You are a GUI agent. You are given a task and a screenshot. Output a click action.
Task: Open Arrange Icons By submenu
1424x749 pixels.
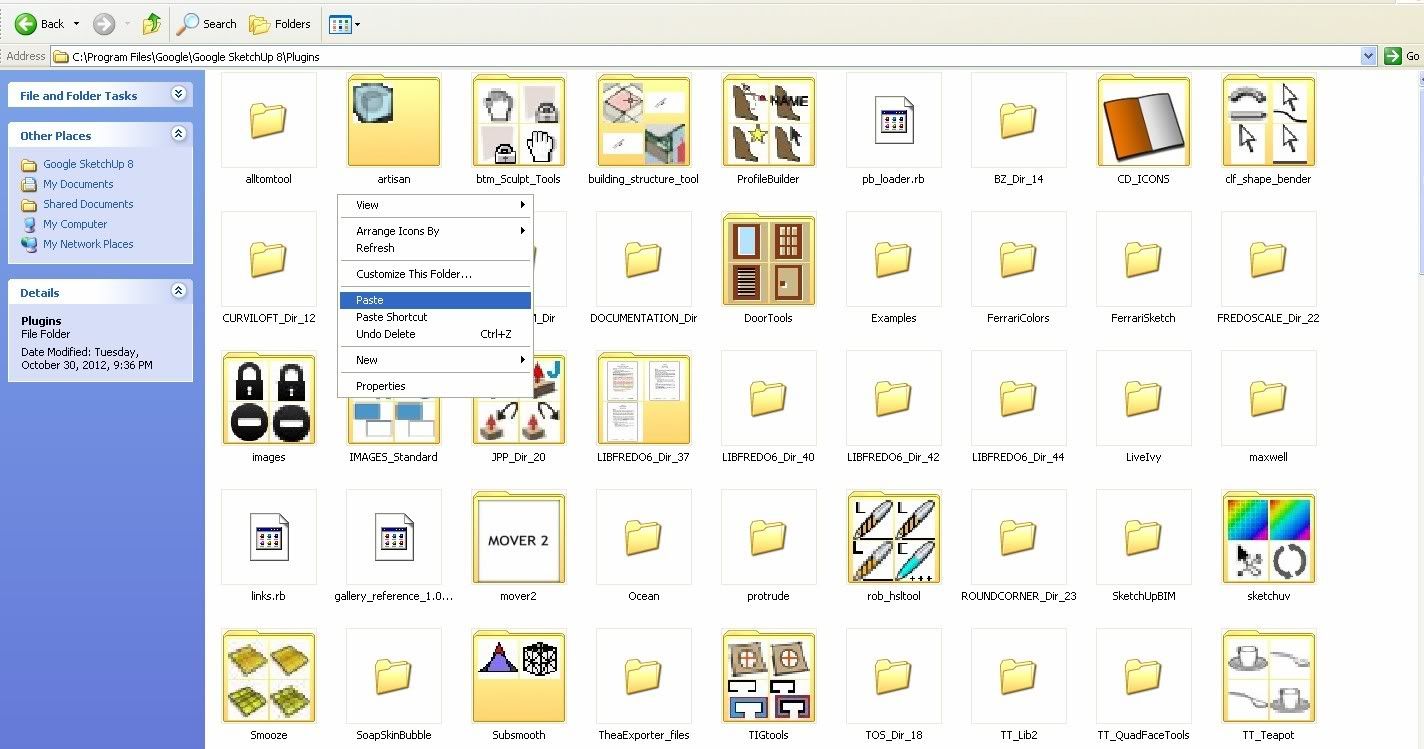pyautogui.click(x=435, y=231)
